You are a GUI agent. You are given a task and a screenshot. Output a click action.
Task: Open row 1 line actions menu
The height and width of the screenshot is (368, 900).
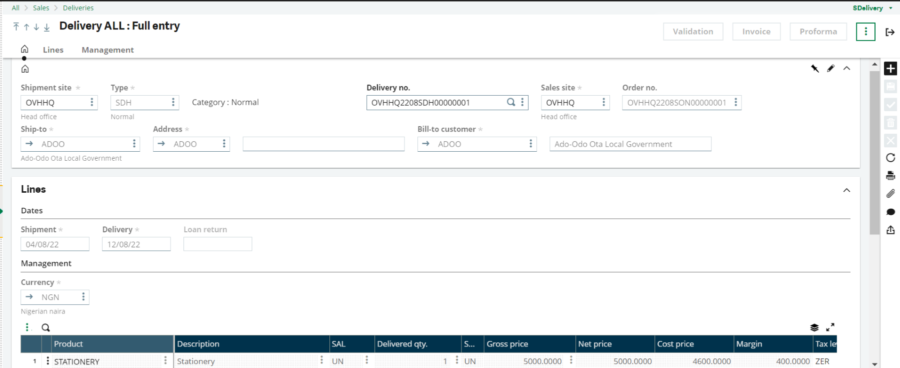click(48, 361)
